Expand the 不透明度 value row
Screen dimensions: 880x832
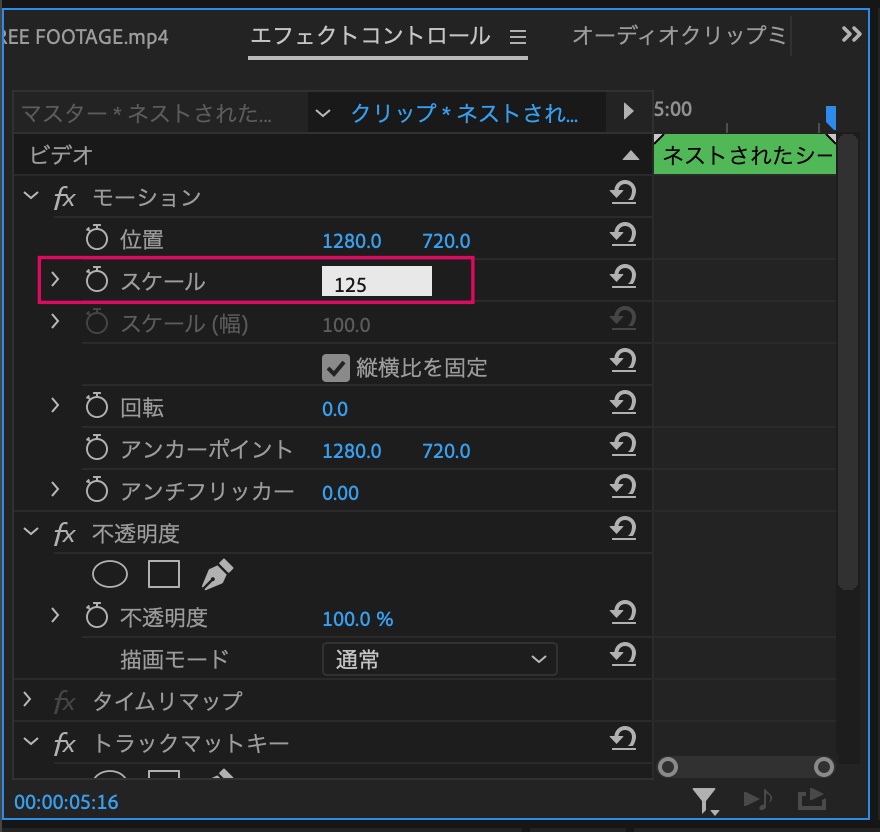point(54,615)
